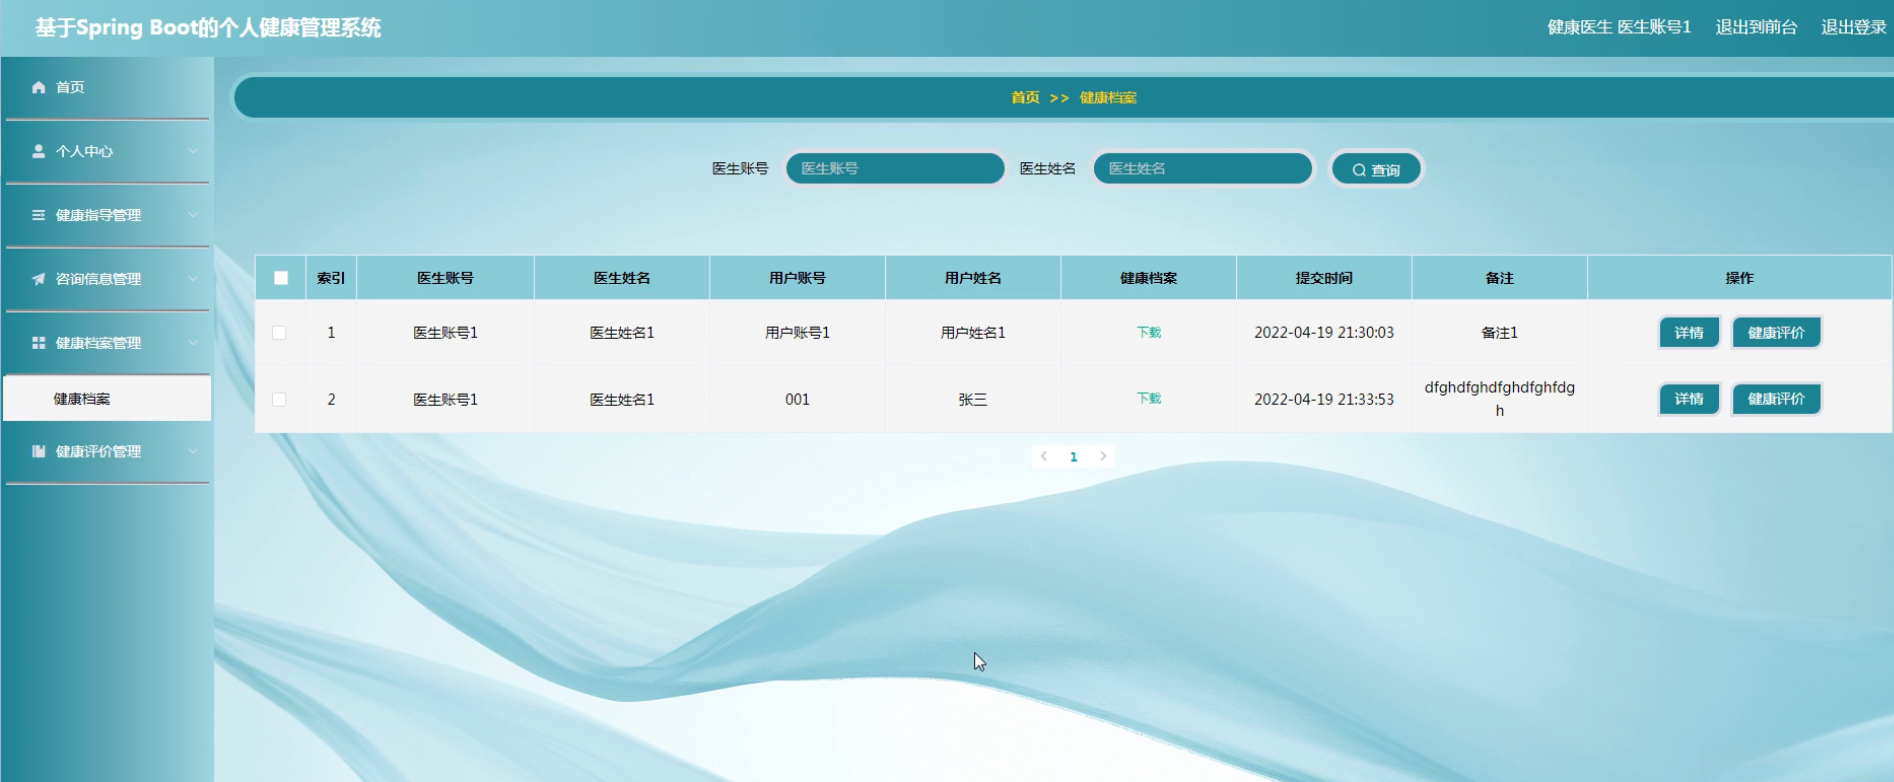
Task: Click the list icon beside 健康指导管理
Action: (x=38, y=215)
